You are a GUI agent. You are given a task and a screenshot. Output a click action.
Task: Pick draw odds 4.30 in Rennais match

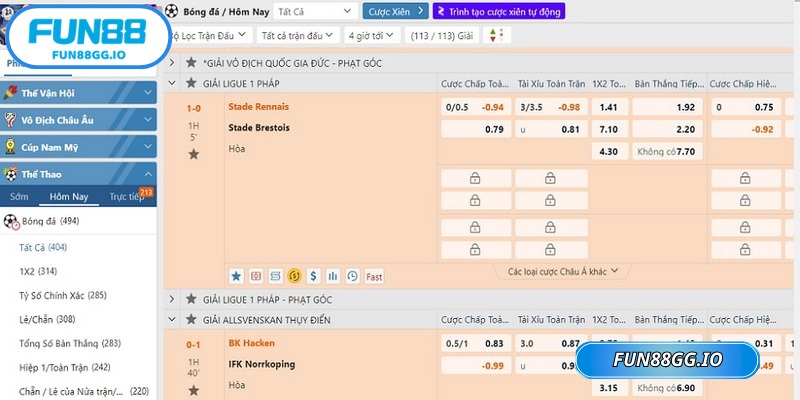click(x=609, y=152)
